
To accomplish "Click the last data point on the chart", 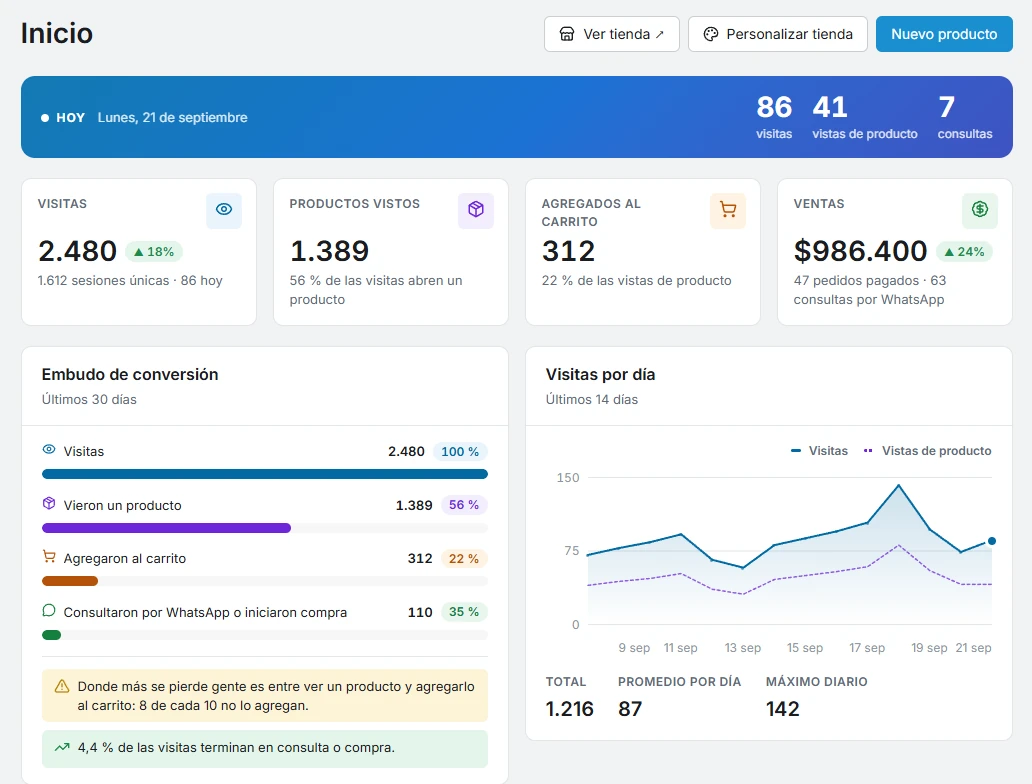I will 992,541.
